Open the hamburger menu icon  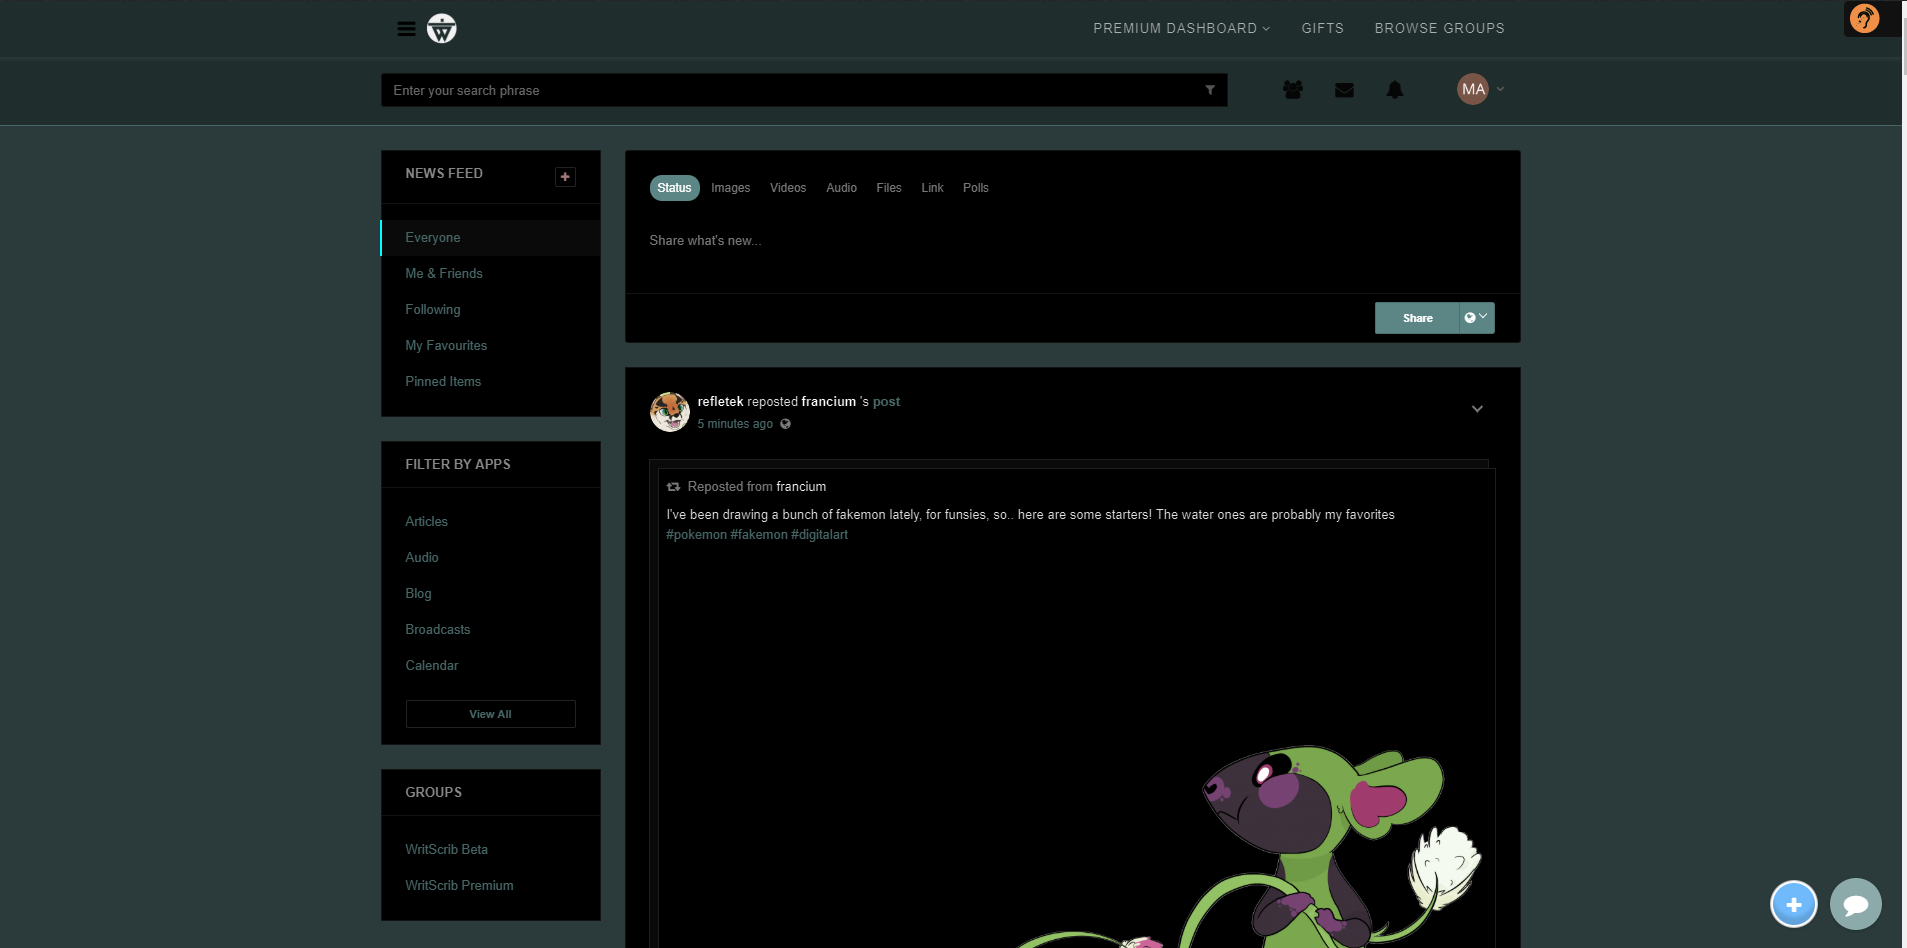click(406, 29)
